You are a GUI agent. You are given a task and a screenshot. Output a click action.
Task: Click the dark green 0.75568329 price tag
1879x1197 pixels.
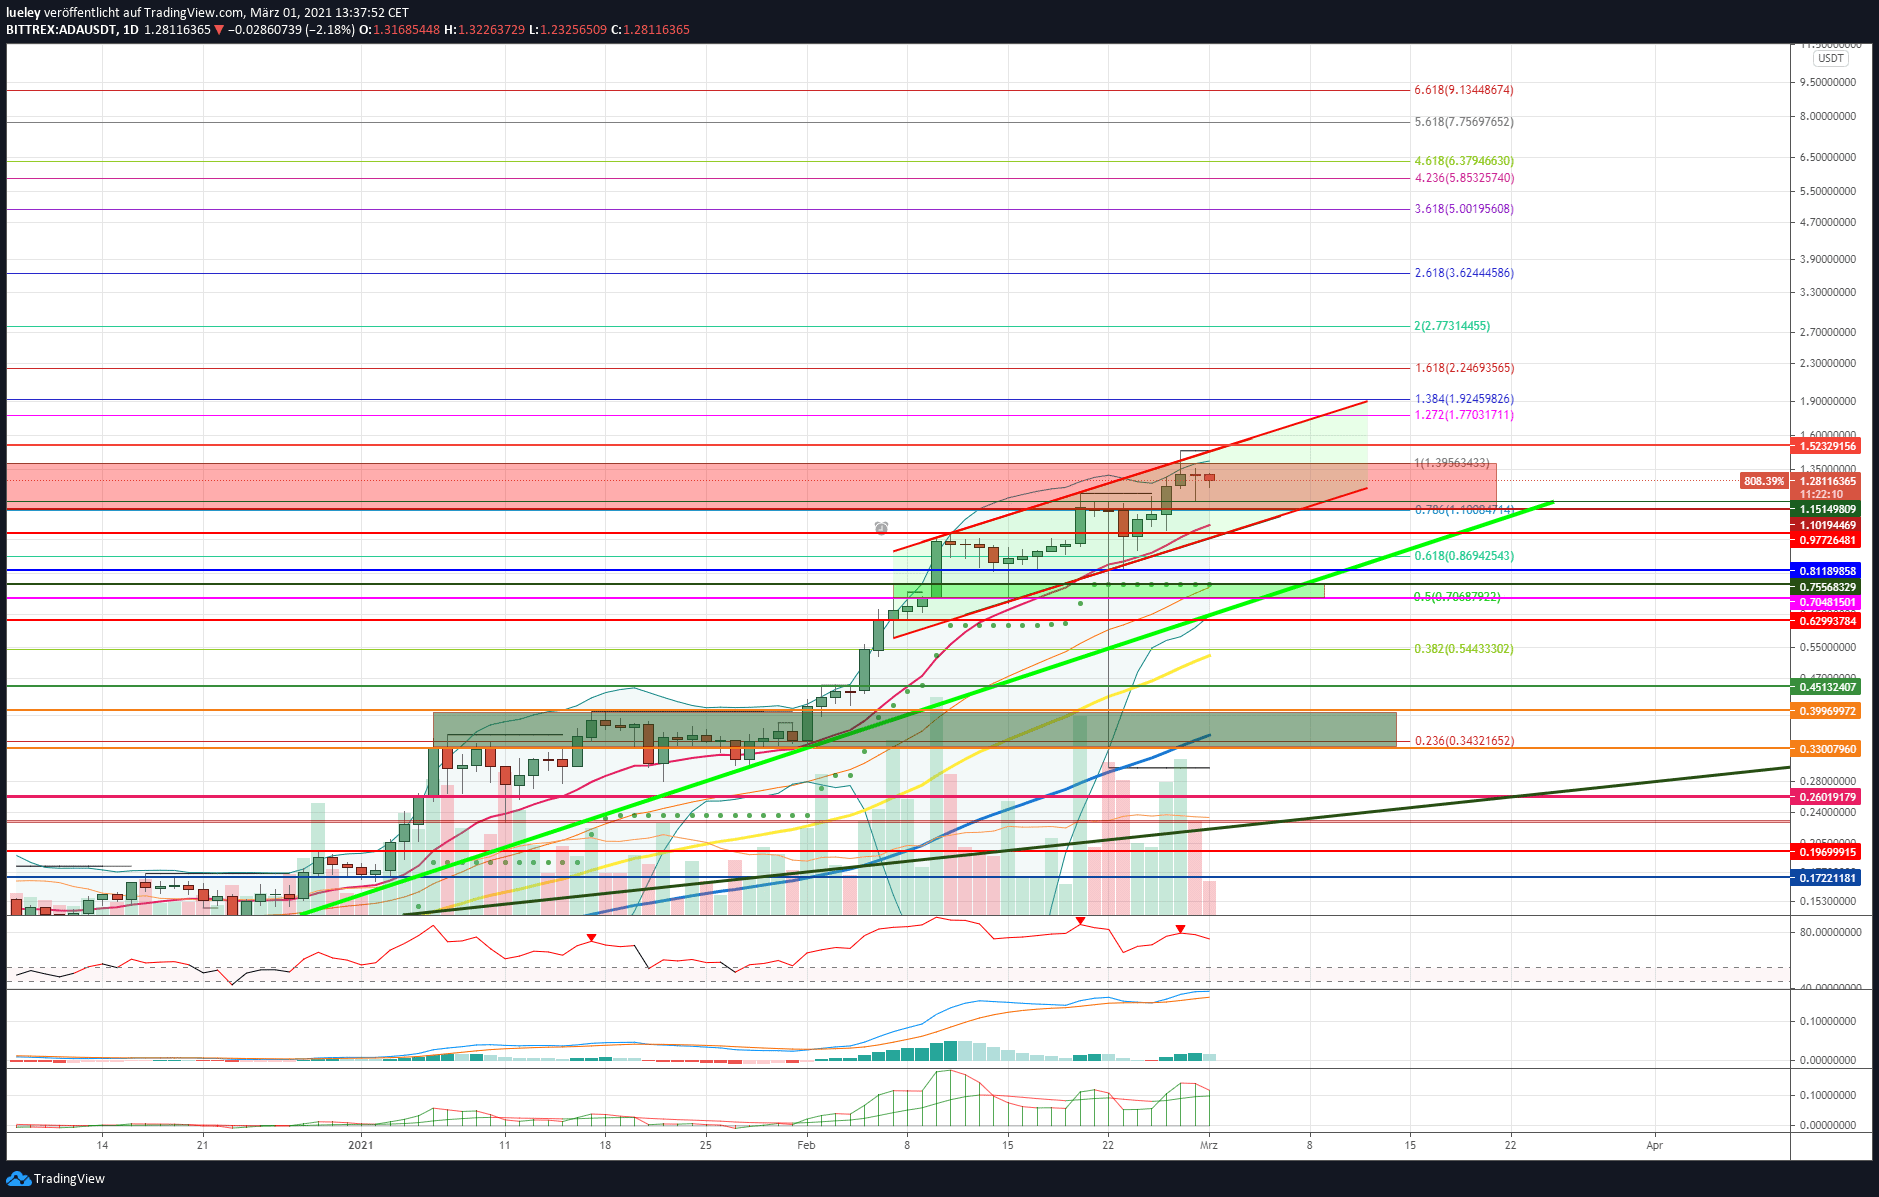click(1828, 587)
